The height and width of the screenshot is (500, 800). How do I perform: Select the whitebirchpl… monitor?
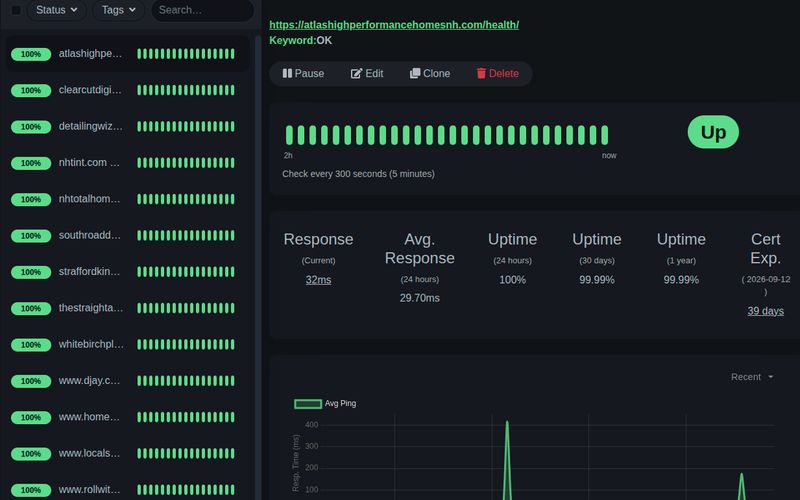(128, 344)
